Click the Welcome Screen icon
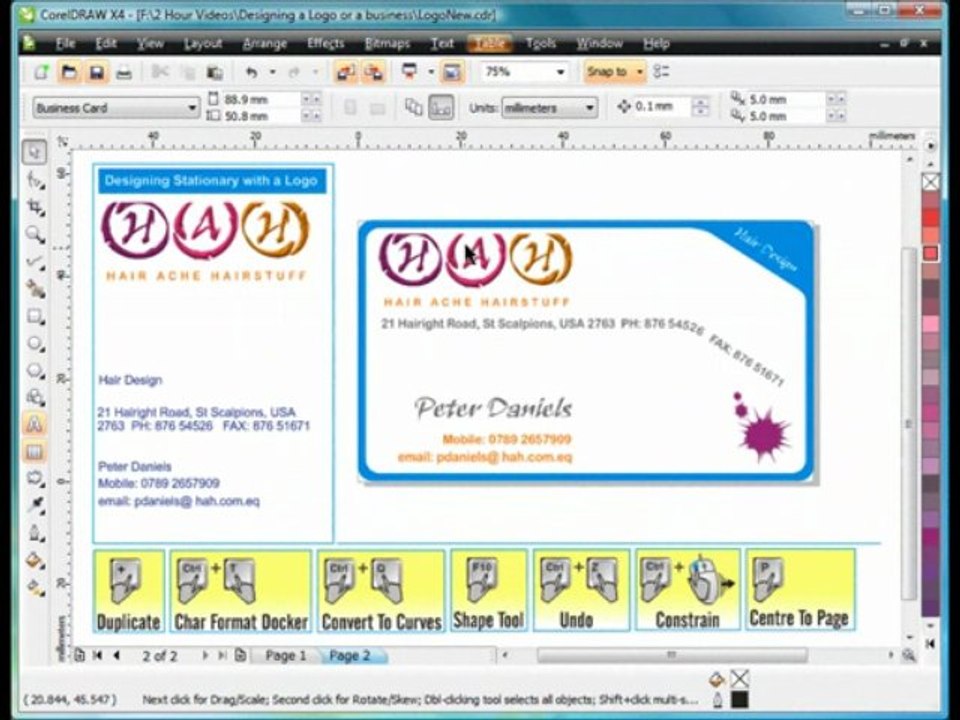960x720 pixels. point(452,72)
